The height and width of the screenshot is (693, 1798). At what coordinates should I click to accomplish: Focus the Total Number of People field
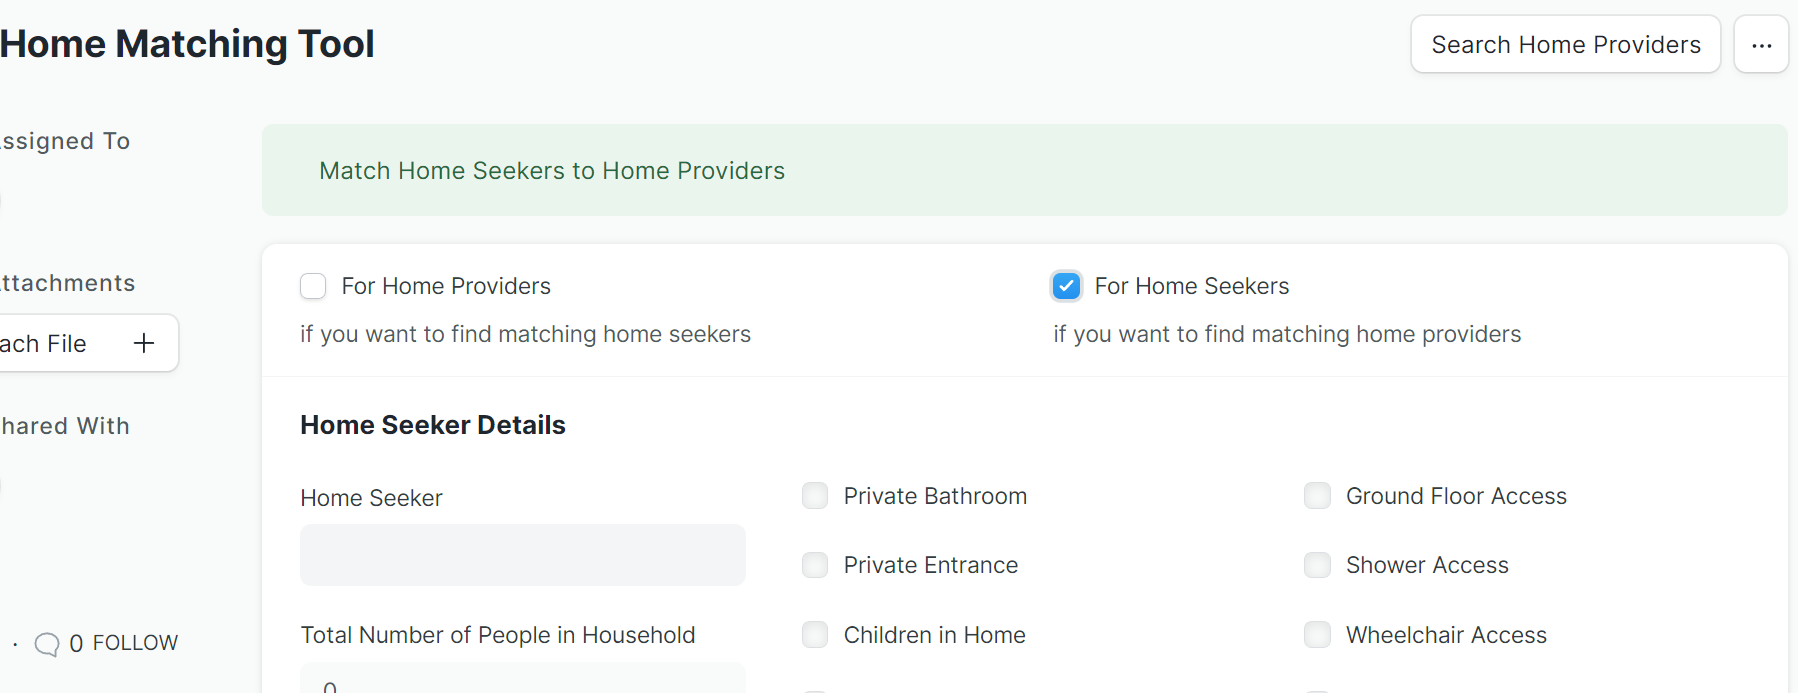522,680
